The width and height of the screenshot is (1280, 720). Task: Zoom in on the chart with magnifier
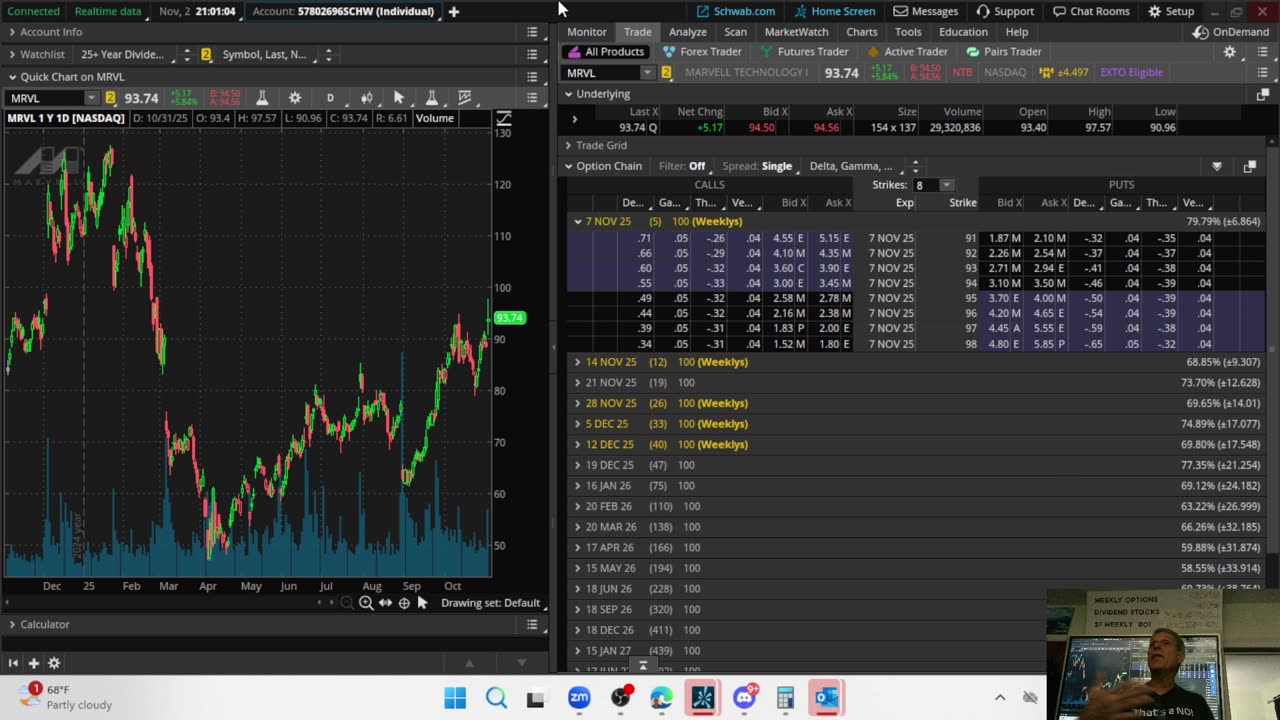point(366,603)
